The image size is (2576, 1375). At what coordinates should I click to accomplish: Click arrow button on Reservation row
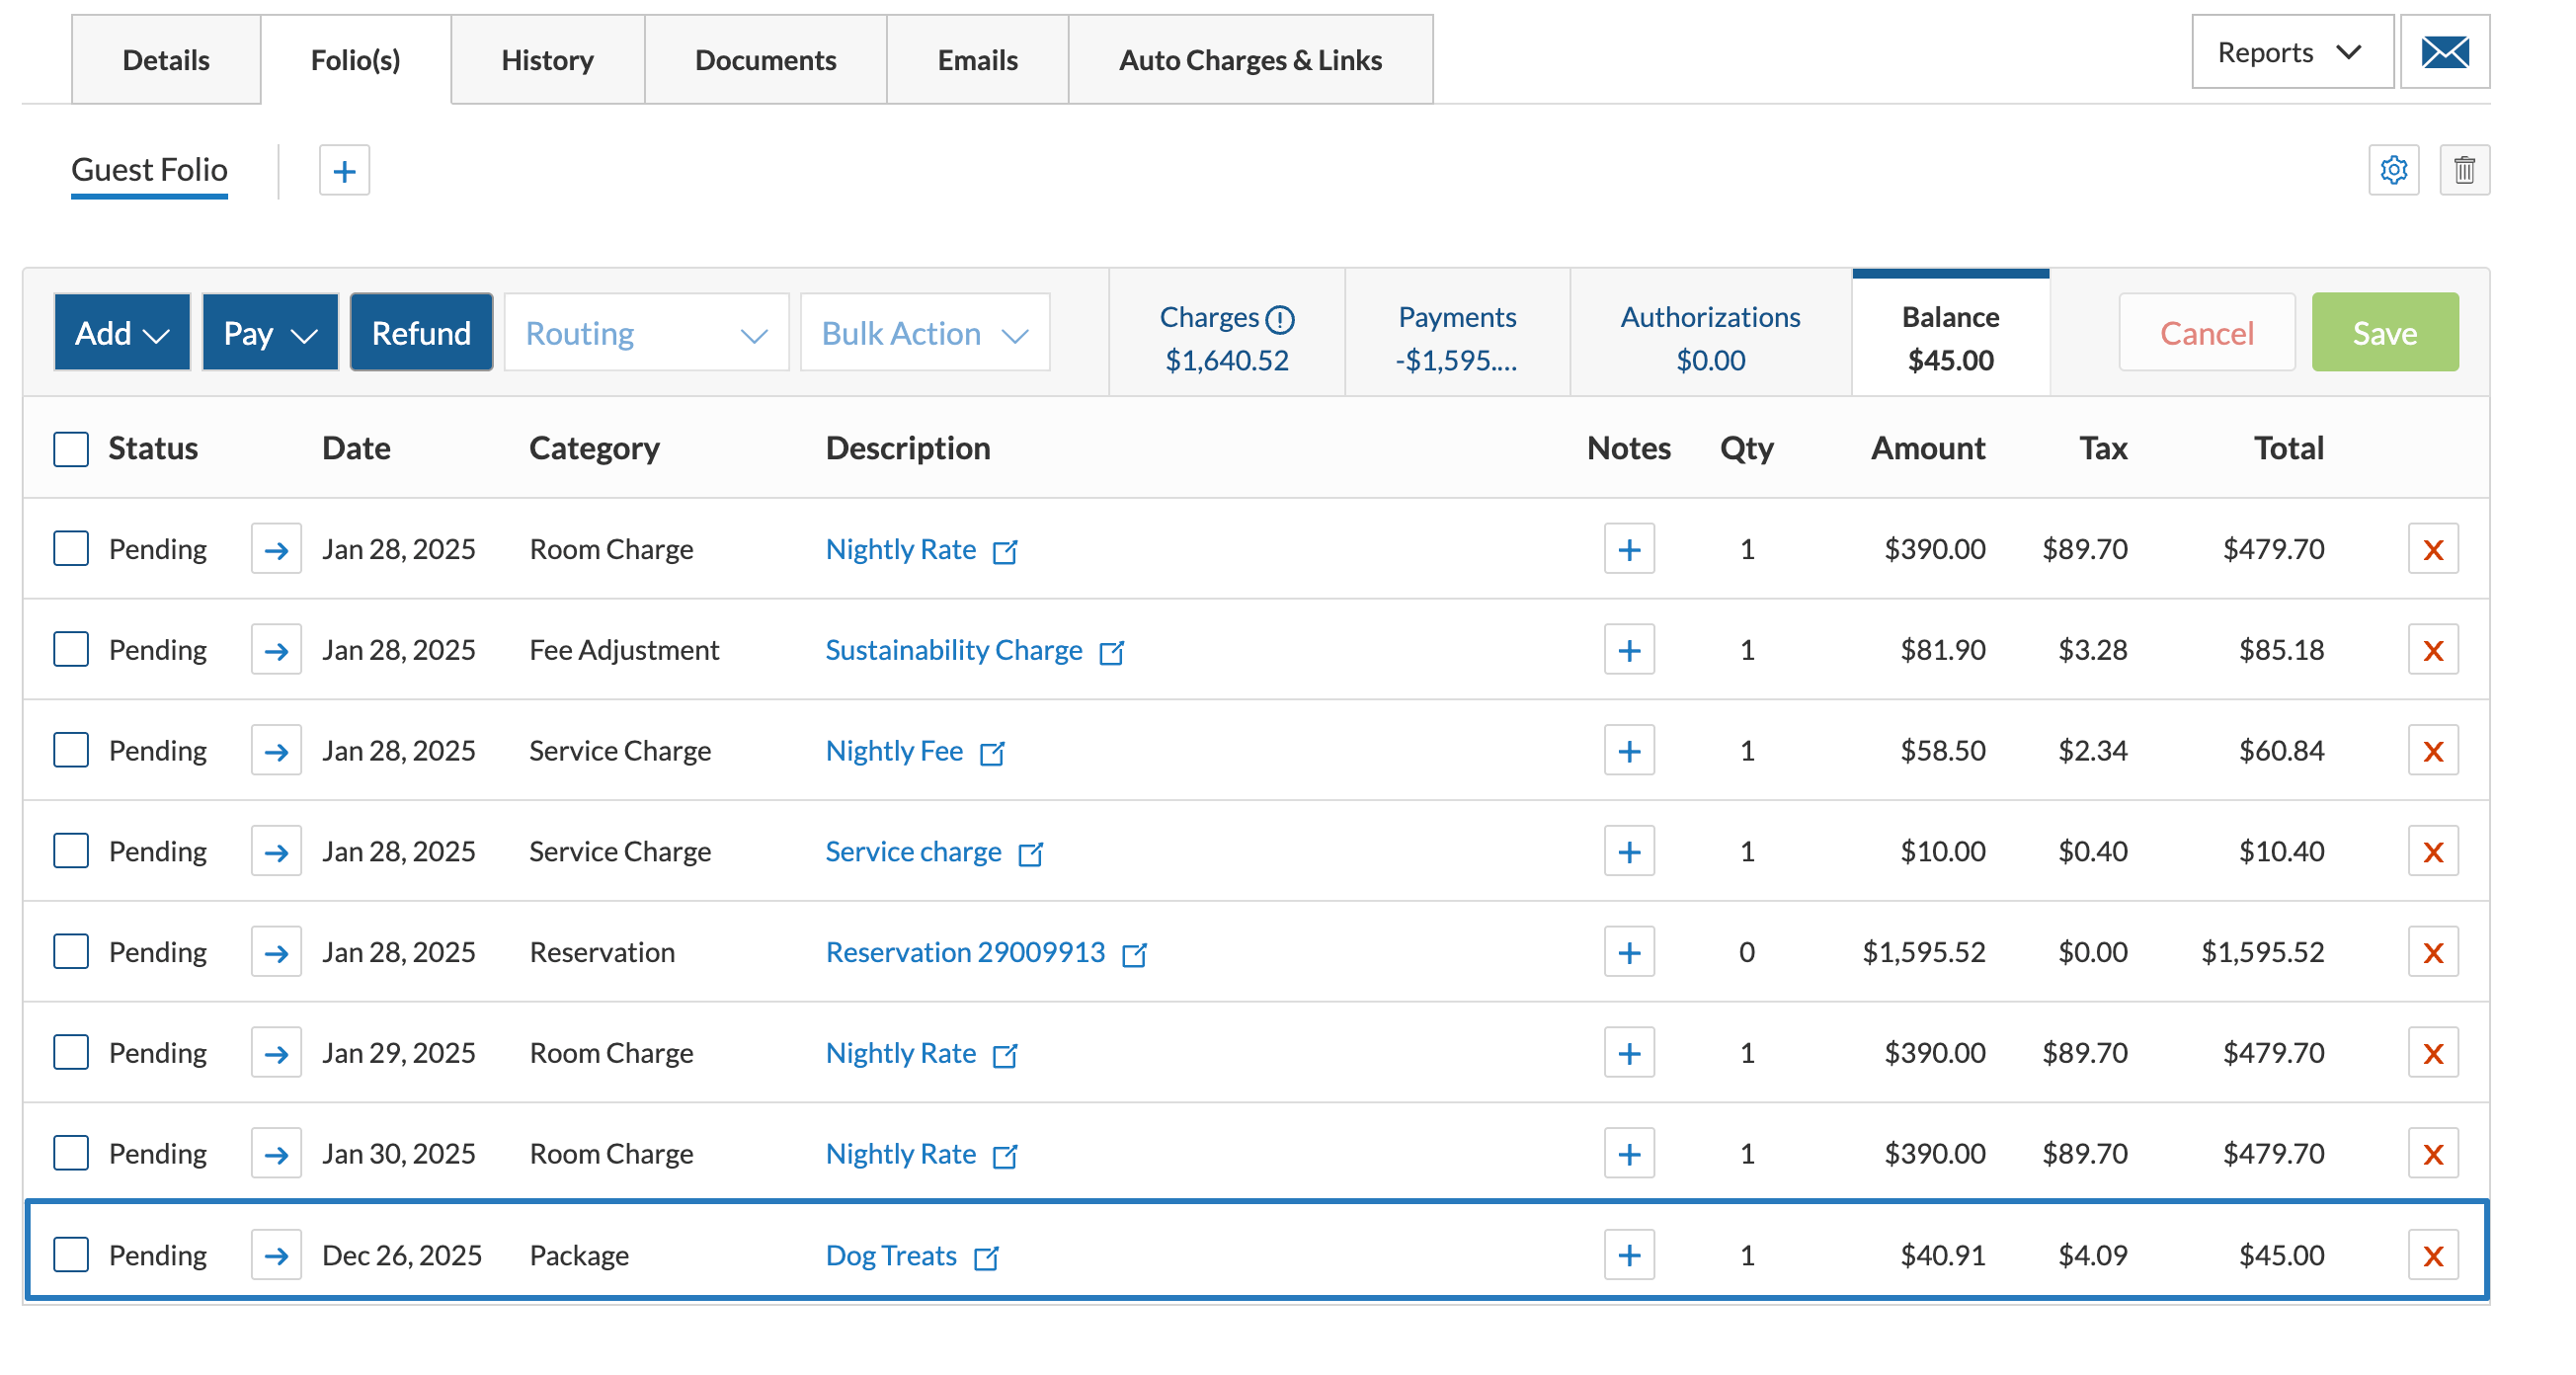point(276,952)
